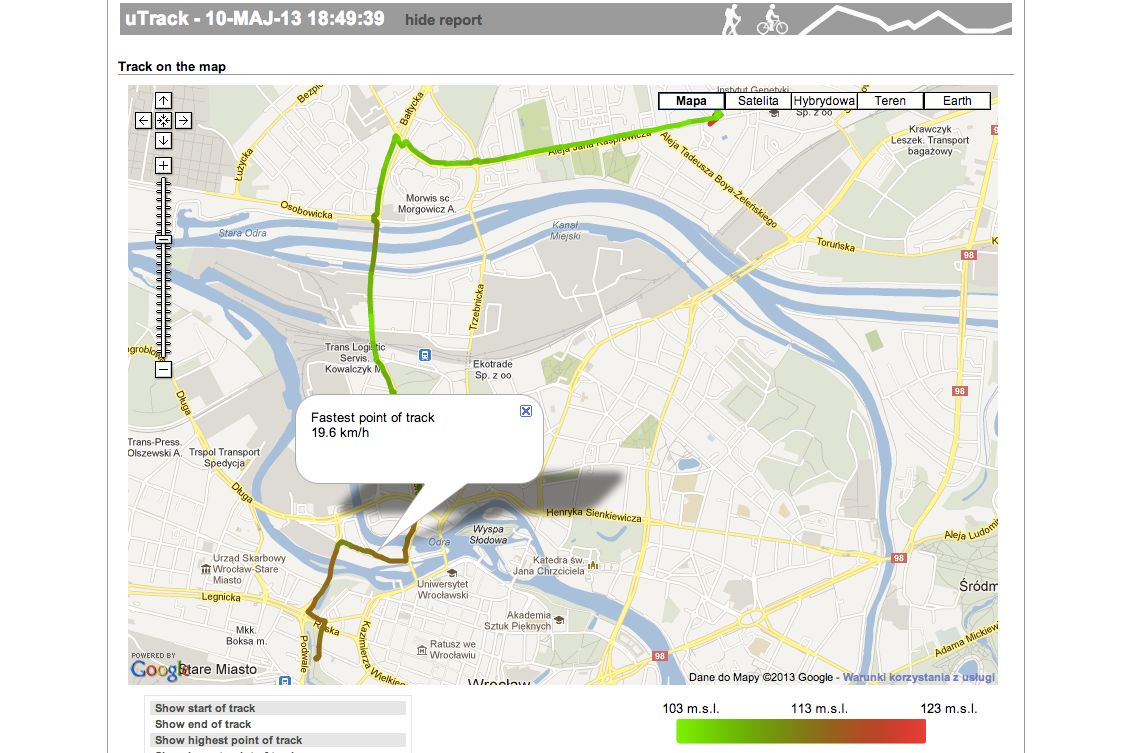Zoom out with the minus button
The height and width of the screenshot is (753, 1128).
pos(163,370)
